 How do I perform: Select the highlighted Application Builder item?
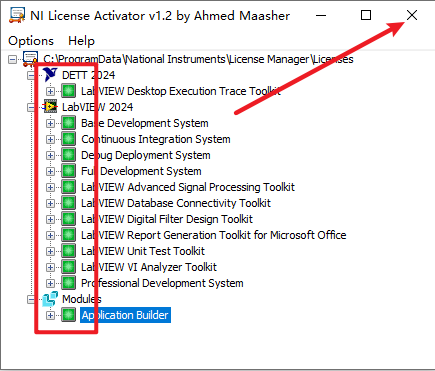pos(125,315)
